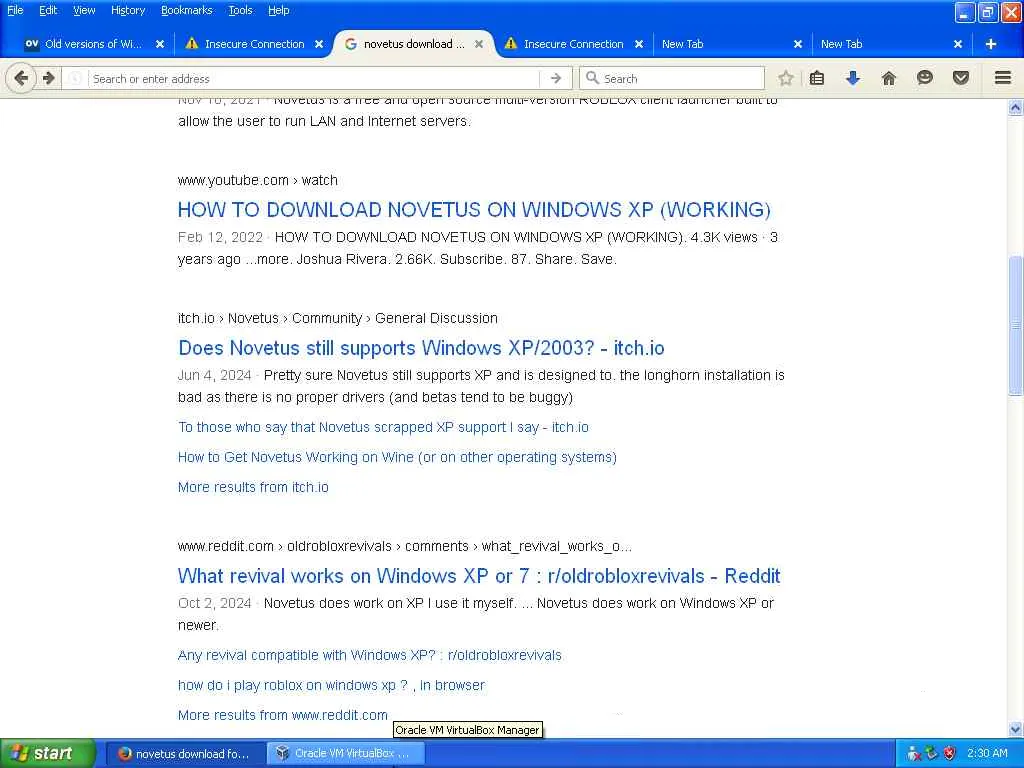Screen dimensions: 1024x768
Task: Click the Go arrow in address bar
Action: [x=556, y=78]
